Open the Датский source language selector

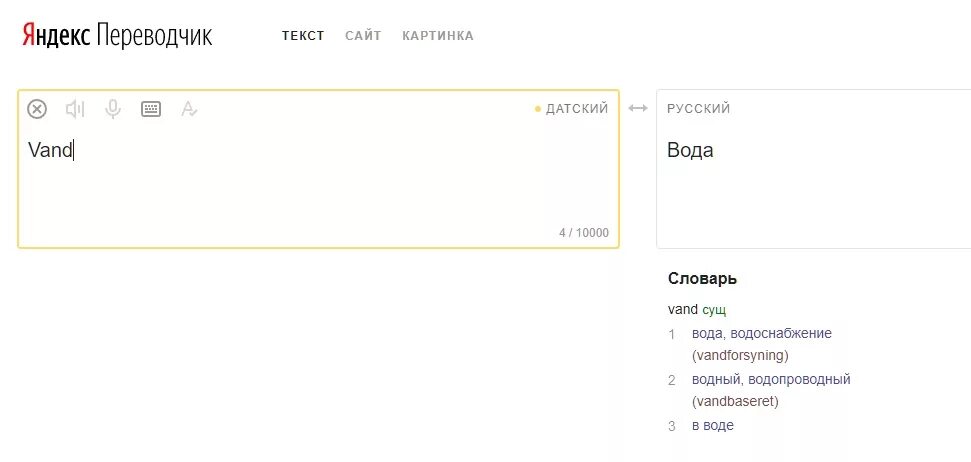click(x=576, y=109)
